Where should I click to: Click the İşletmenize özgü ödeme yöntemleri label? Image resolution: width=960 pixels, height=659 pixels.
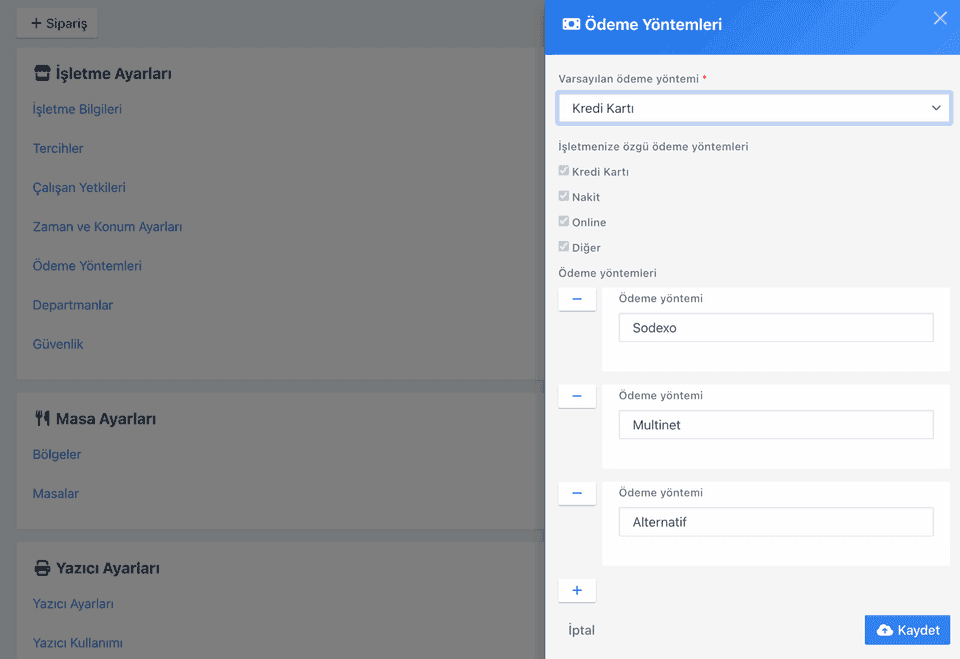653,146
